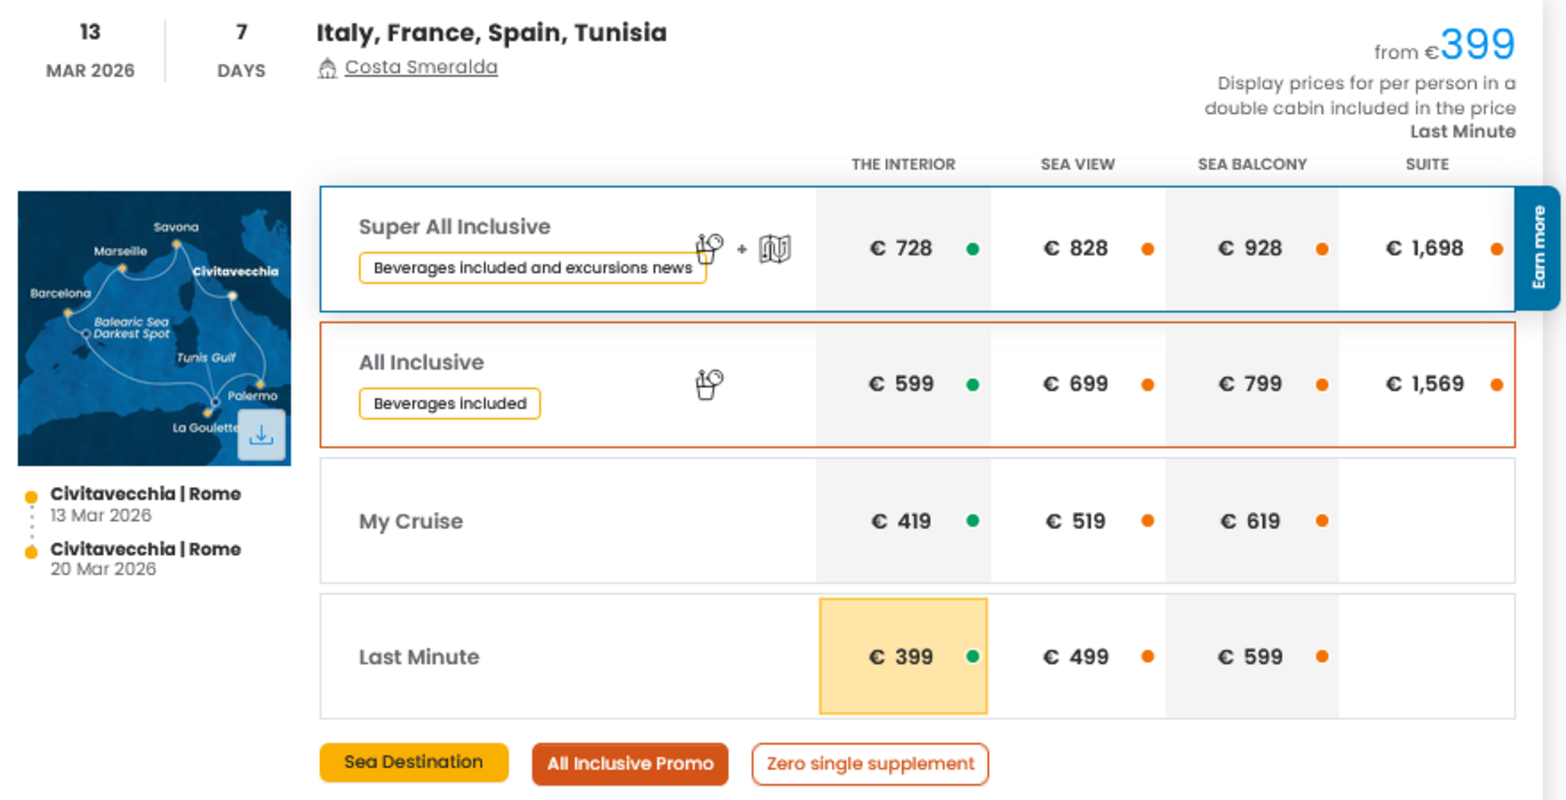The width and height of the screenshot is (1566, 800).
Task: Click the download itinerary map icon
Action: [261, 436]
